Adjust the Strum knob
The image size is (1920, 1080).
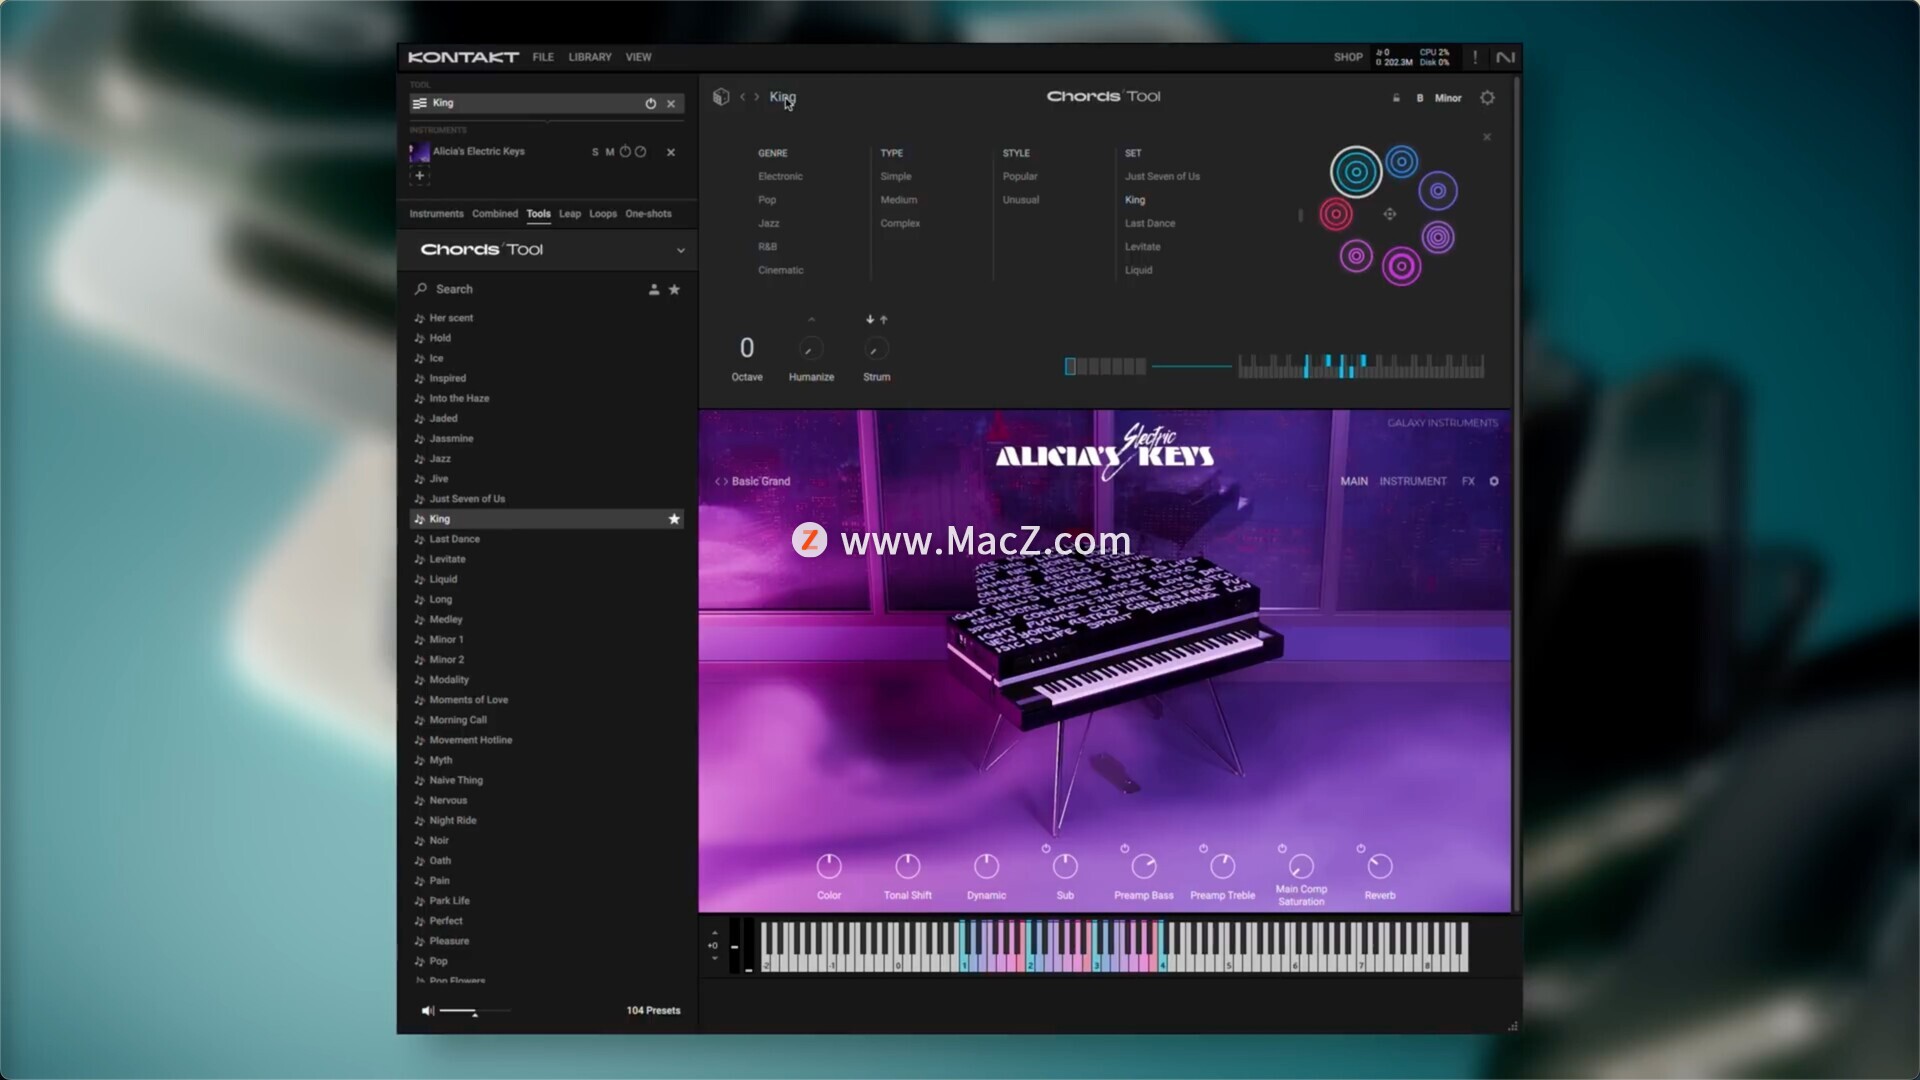[x=876, y=348]
